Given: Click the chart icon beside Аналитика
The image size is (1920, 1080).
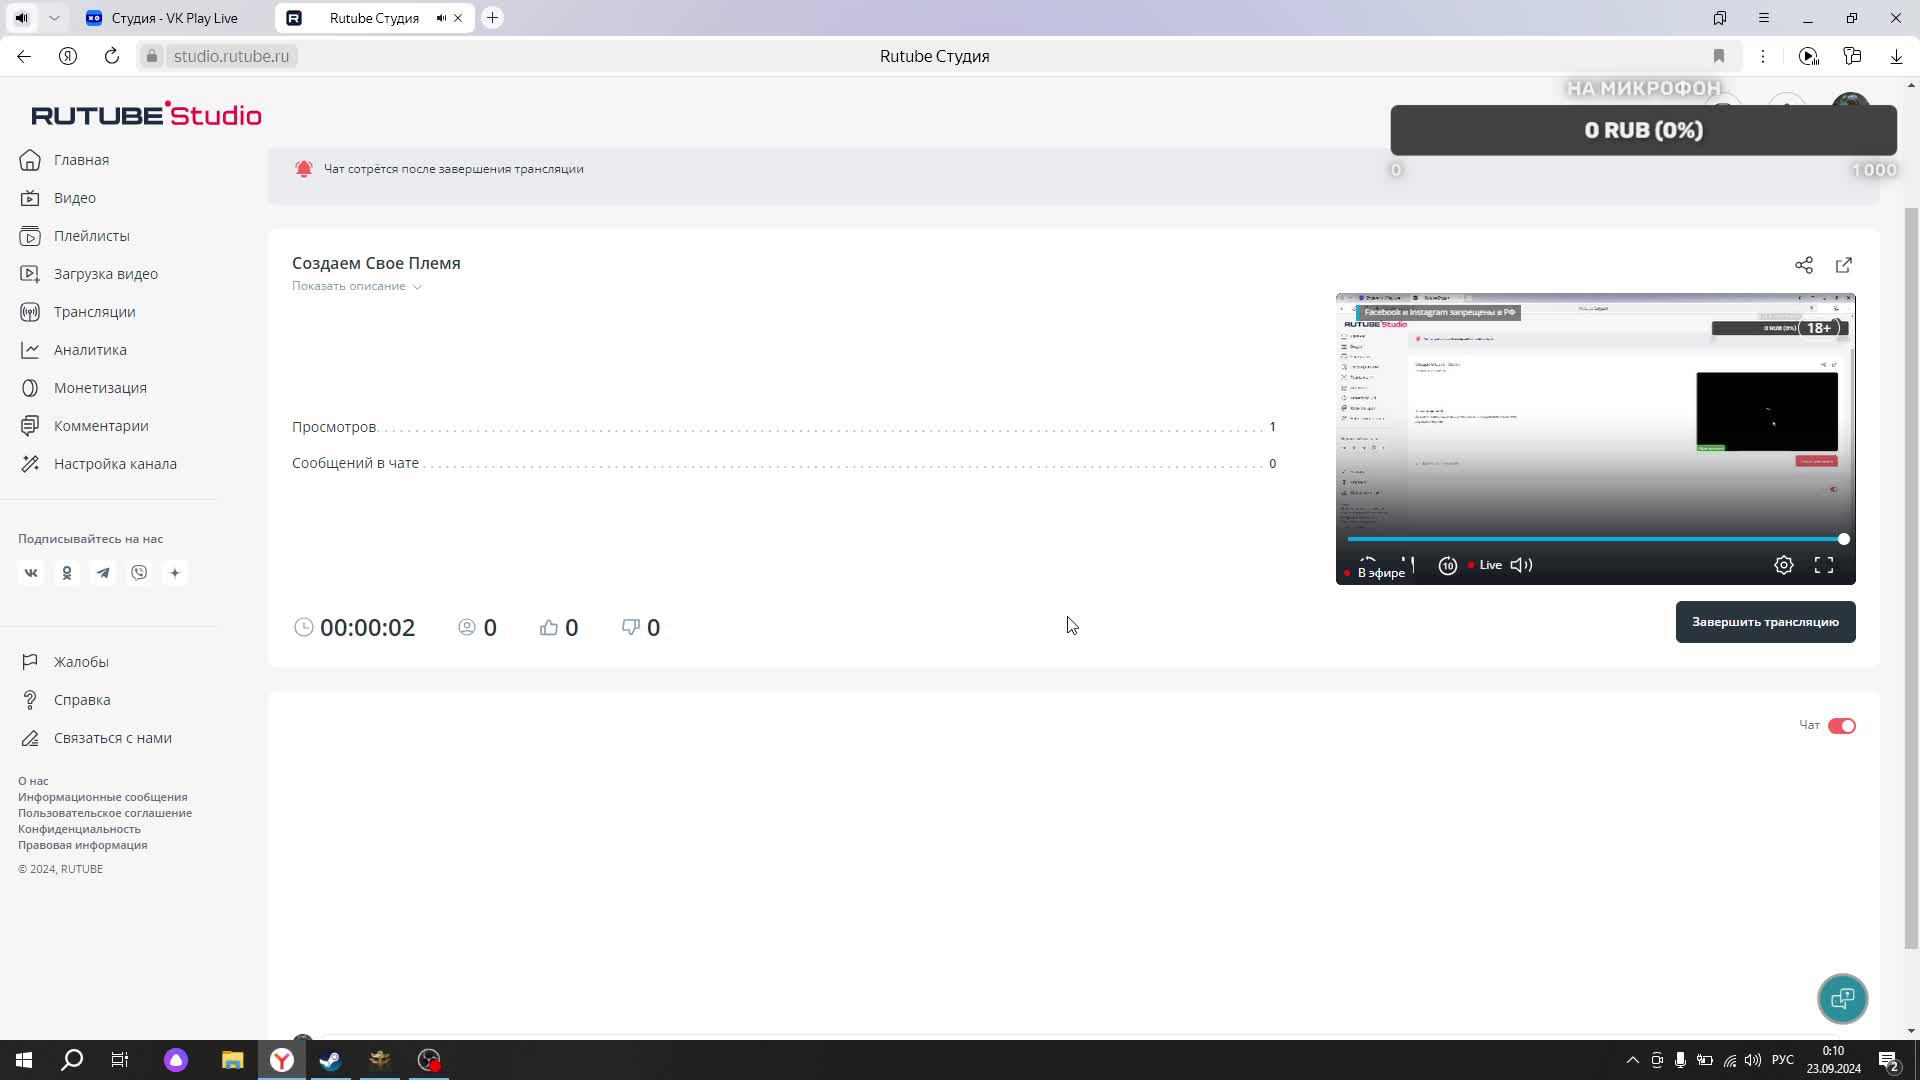Looking at the screenshot, I should pos(30,350).
